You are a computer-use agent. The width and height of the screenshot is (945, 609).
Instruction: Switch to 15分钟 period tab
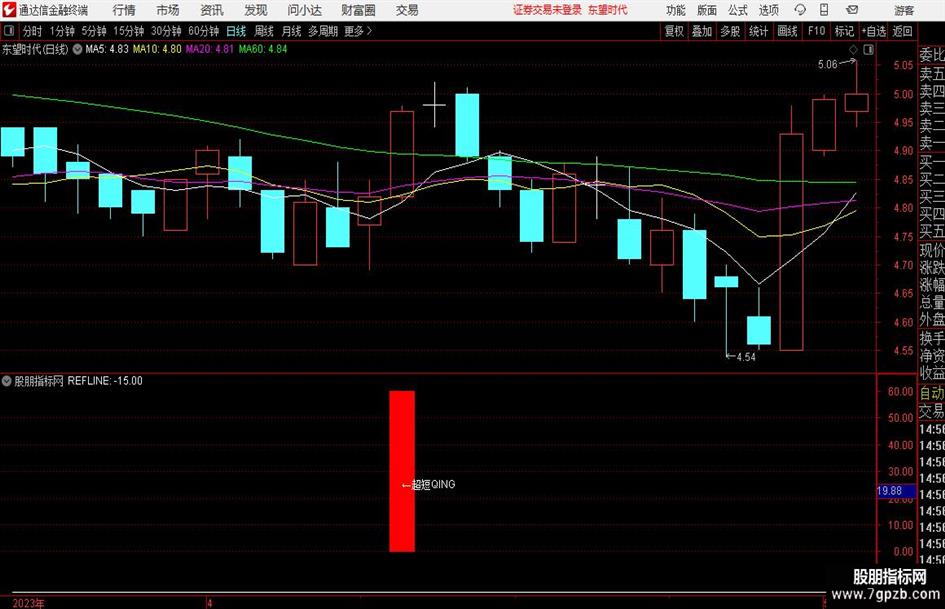pos(129,31)
